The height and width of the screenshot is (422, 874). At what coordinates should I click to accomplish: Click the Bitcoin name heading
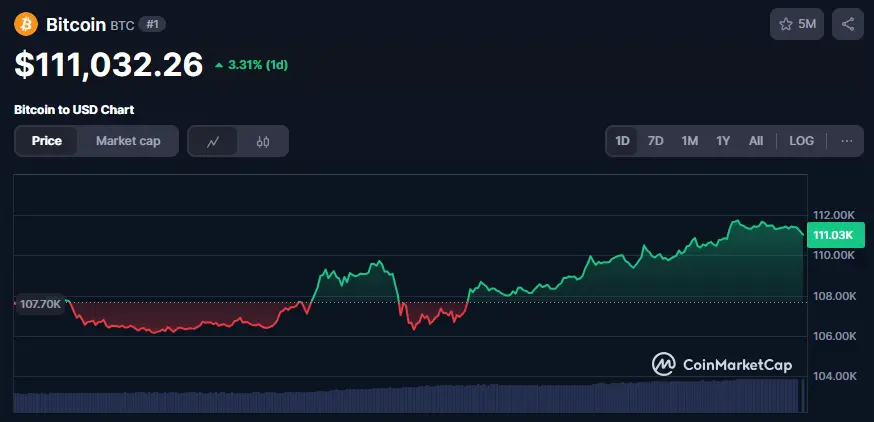[76, 25]
